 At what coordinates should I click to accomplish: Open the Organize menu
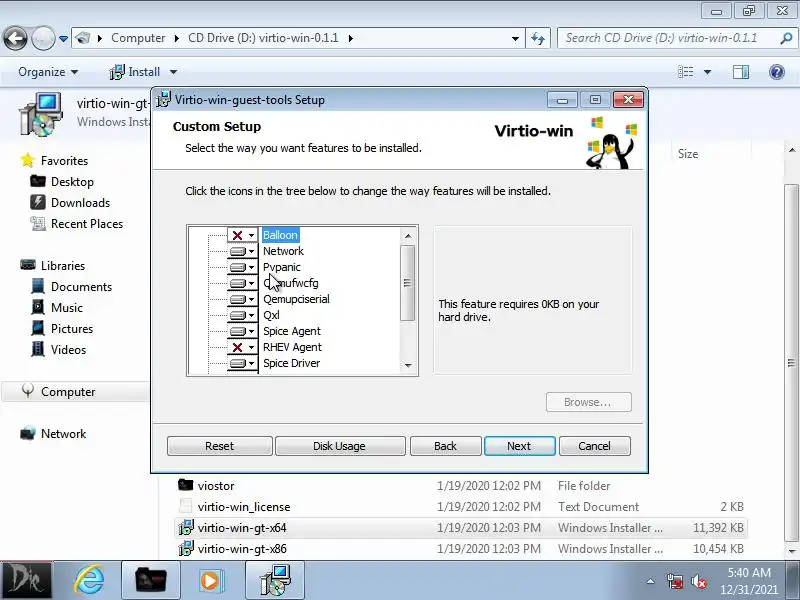point(48,72)
